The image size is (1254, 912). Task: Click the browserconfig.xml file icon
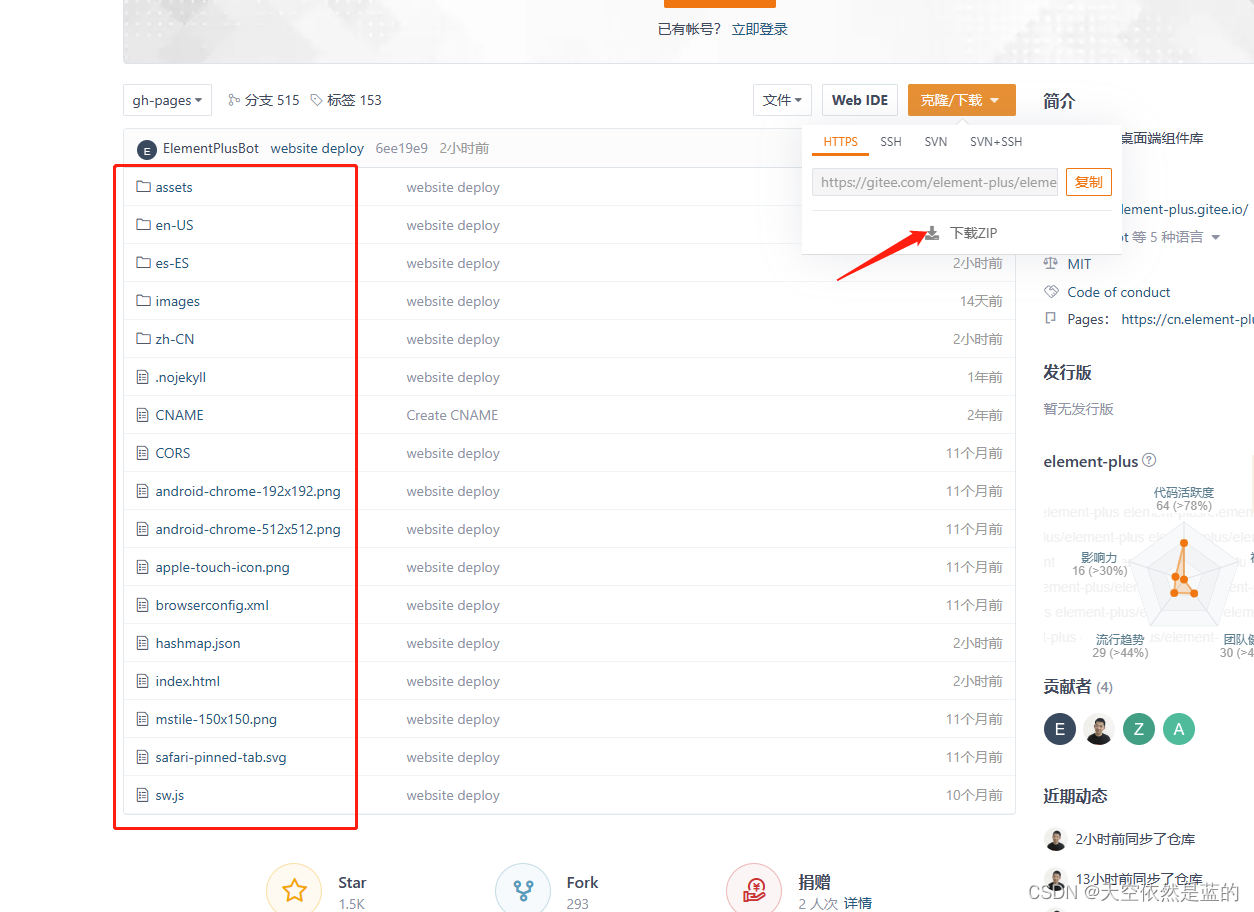143,605
